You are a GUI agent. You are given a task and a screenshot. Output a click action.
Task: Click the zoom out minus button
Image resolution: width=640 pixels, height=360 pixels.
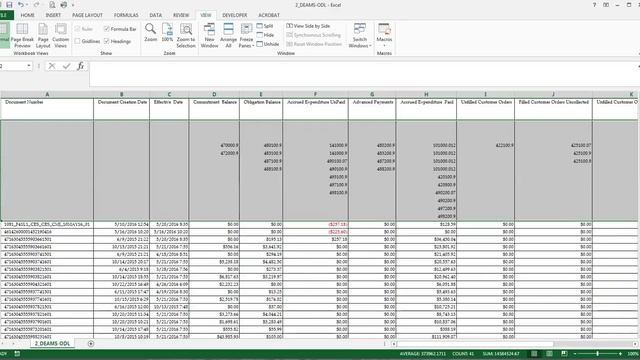click(576, 353)
